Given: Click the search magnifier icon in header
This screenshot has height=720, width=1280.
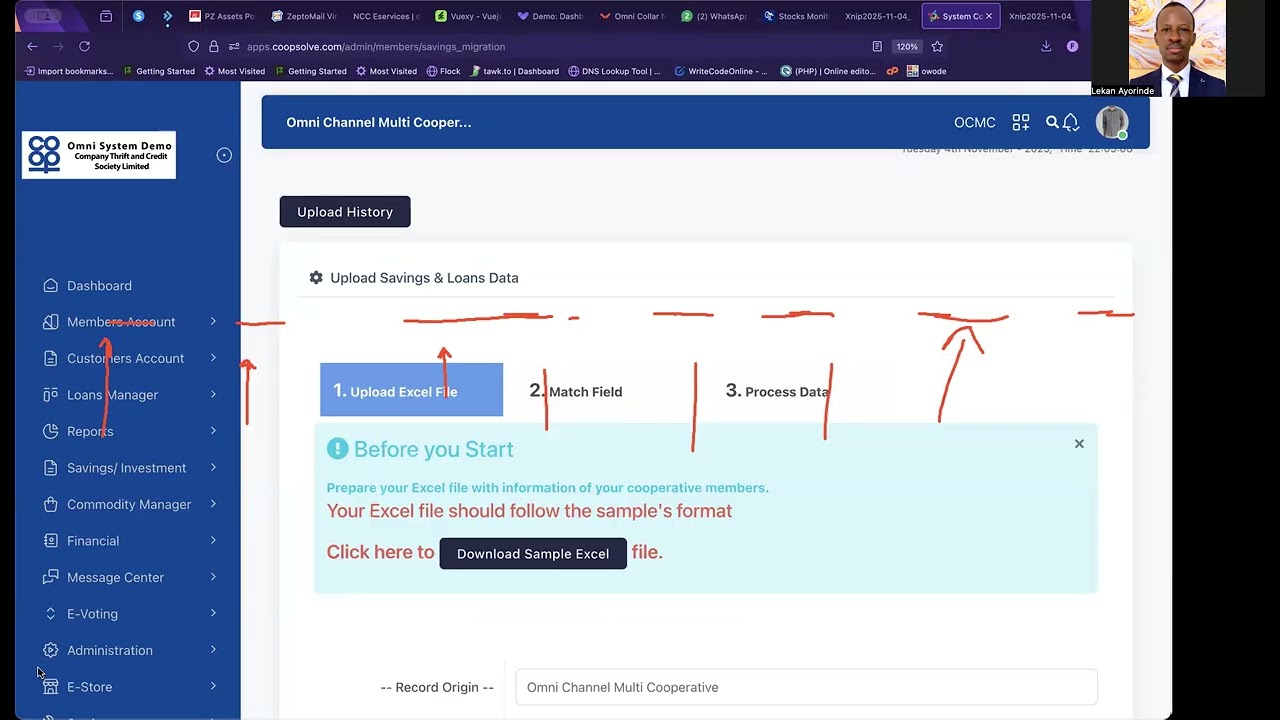Looking at the screenshot, I should pyautogui.click(x=1052, y=122).
